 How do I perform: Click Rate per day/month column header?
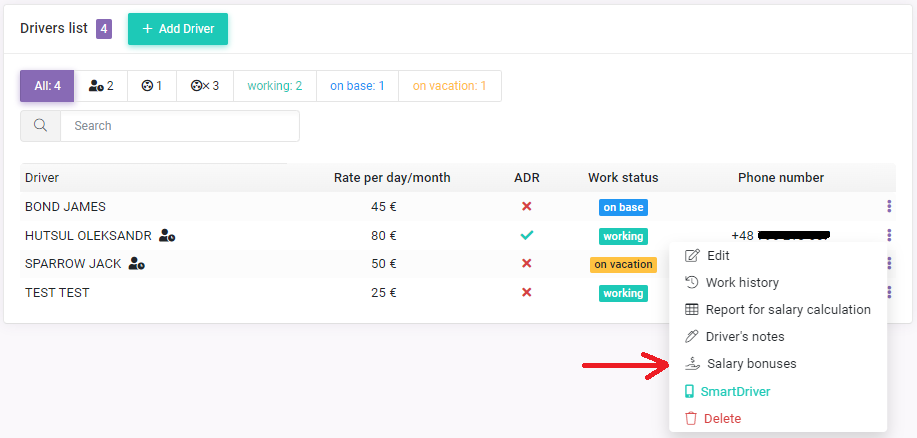pyautogui.click(x=392, y=178)
